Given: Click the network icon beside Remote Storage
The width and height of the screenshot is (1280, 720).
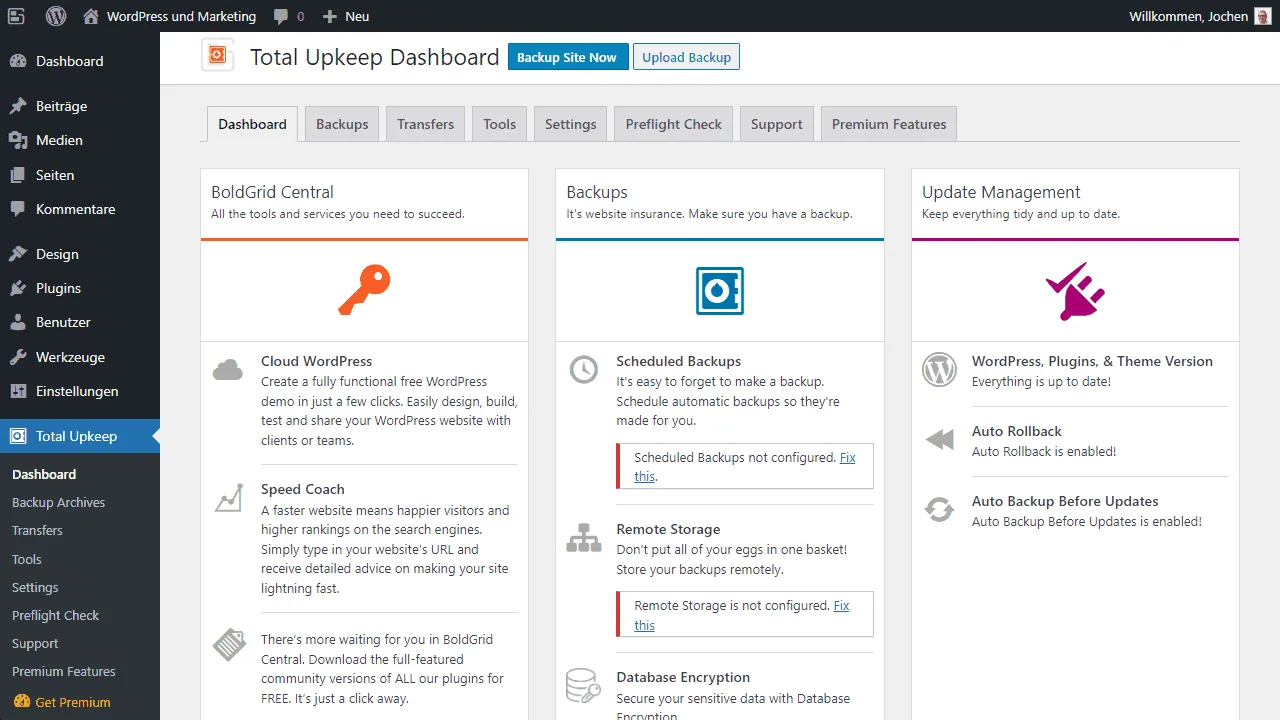Looking at the screenshot, I should (x=584, y=538).
